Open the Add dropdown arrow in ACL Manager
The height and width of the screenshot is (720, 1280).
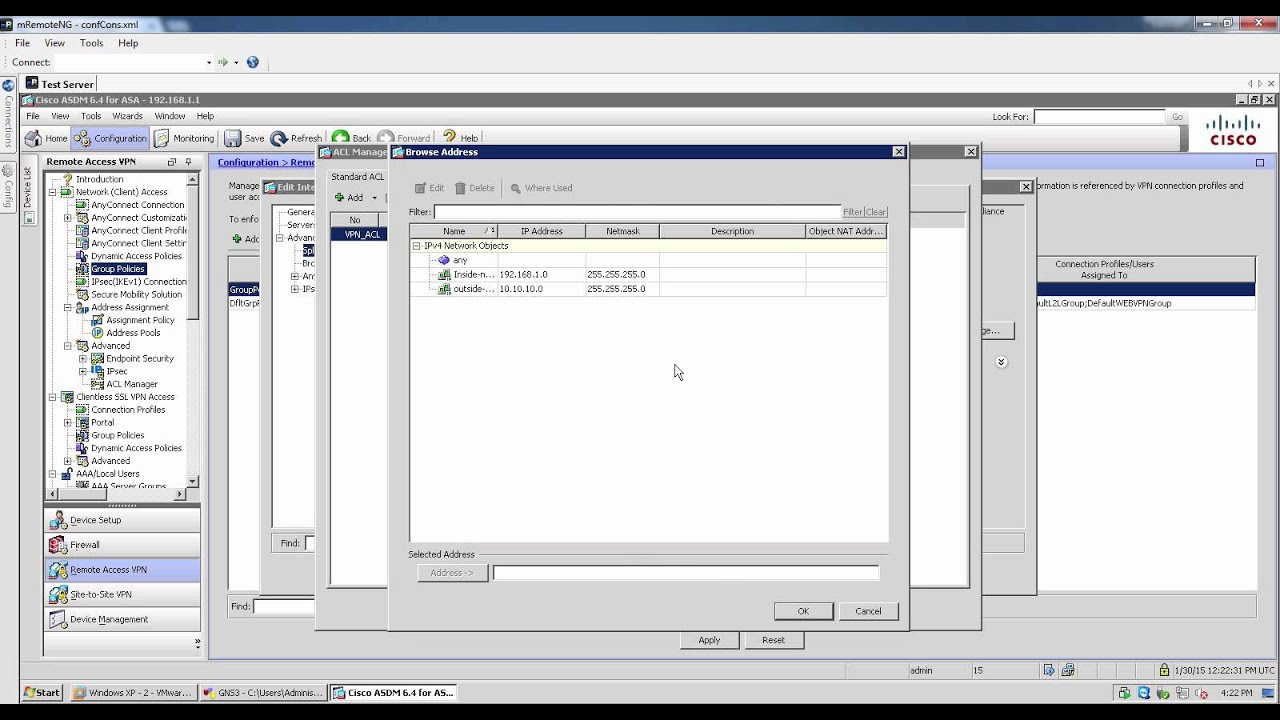click(x=374, y=198)
